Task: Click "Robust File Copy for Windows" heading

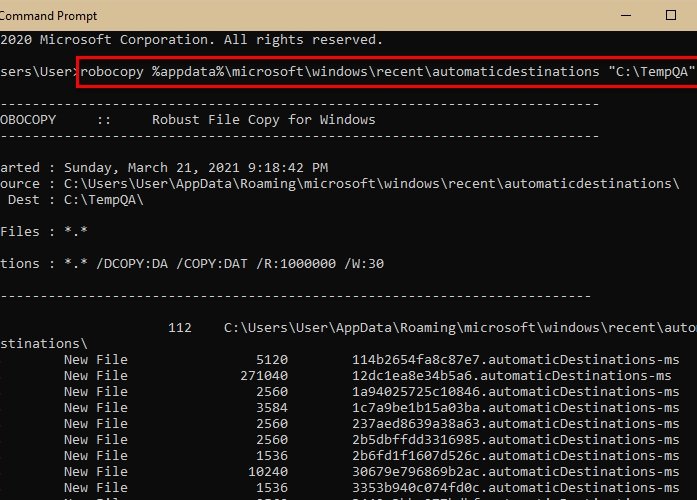Action: pyautogui.click(x=264, y=120)
